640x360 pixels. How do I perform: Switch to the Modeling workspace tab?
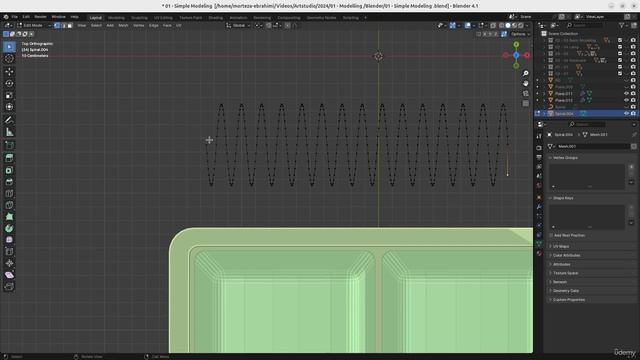coord(116,18)
